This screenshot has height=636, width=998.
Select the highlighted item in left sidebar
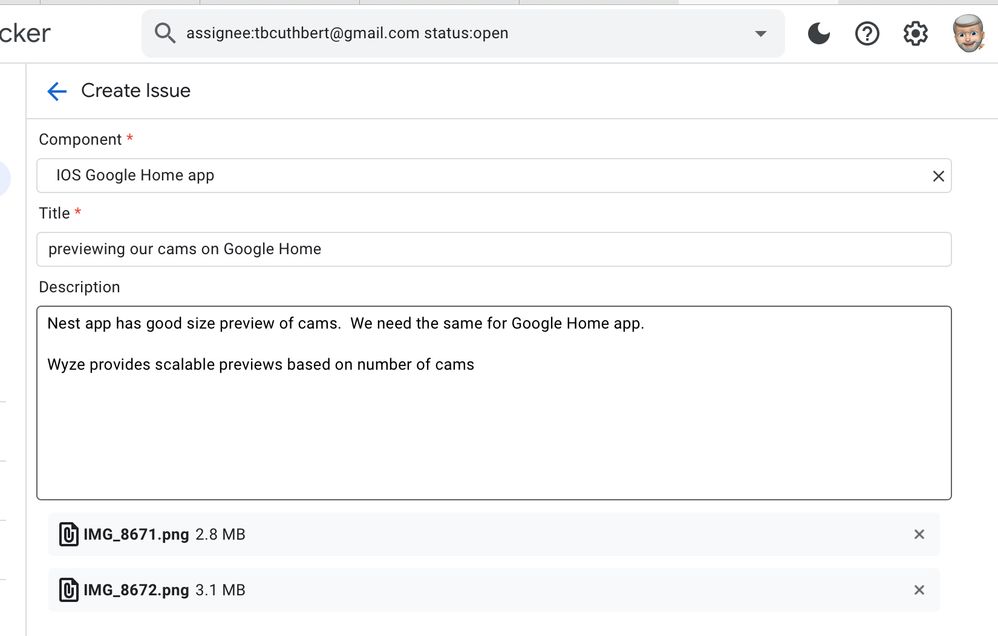(5, 179)
